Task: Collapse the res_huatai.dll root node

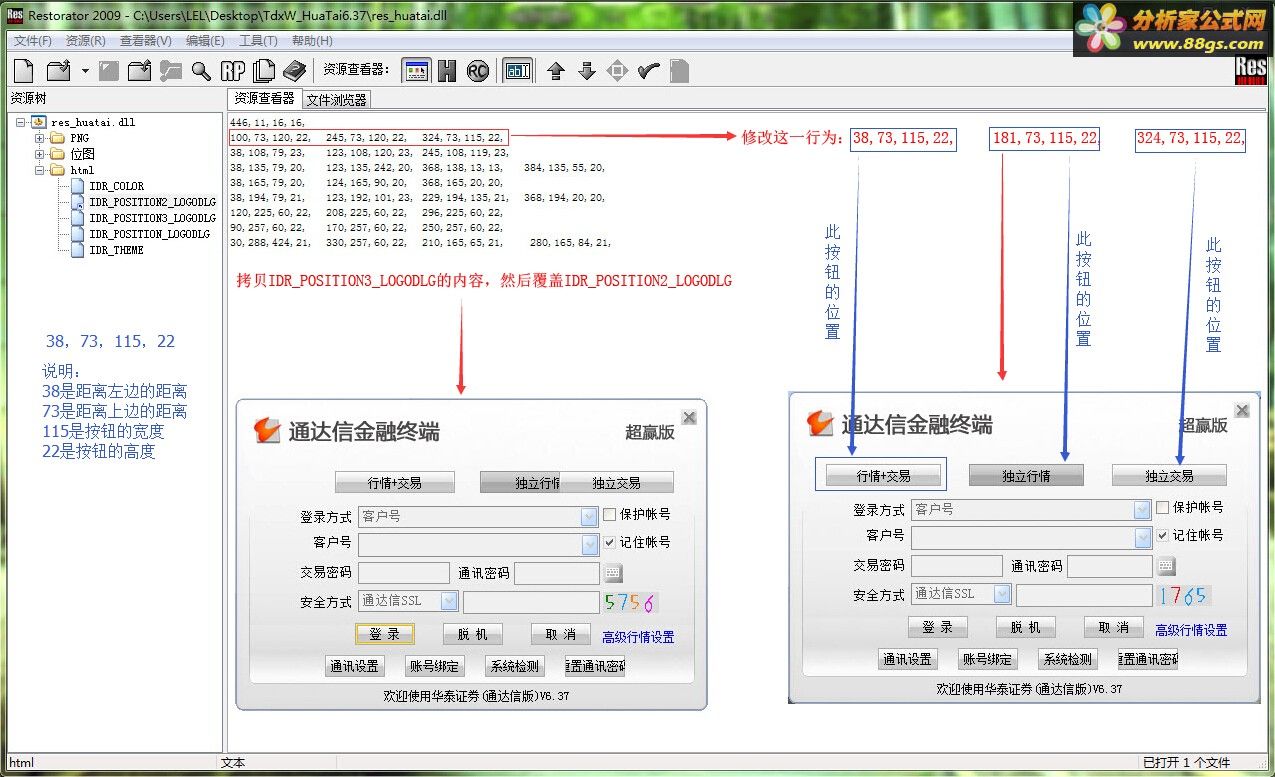Action: pyautogui.click(x=21, y=122)
